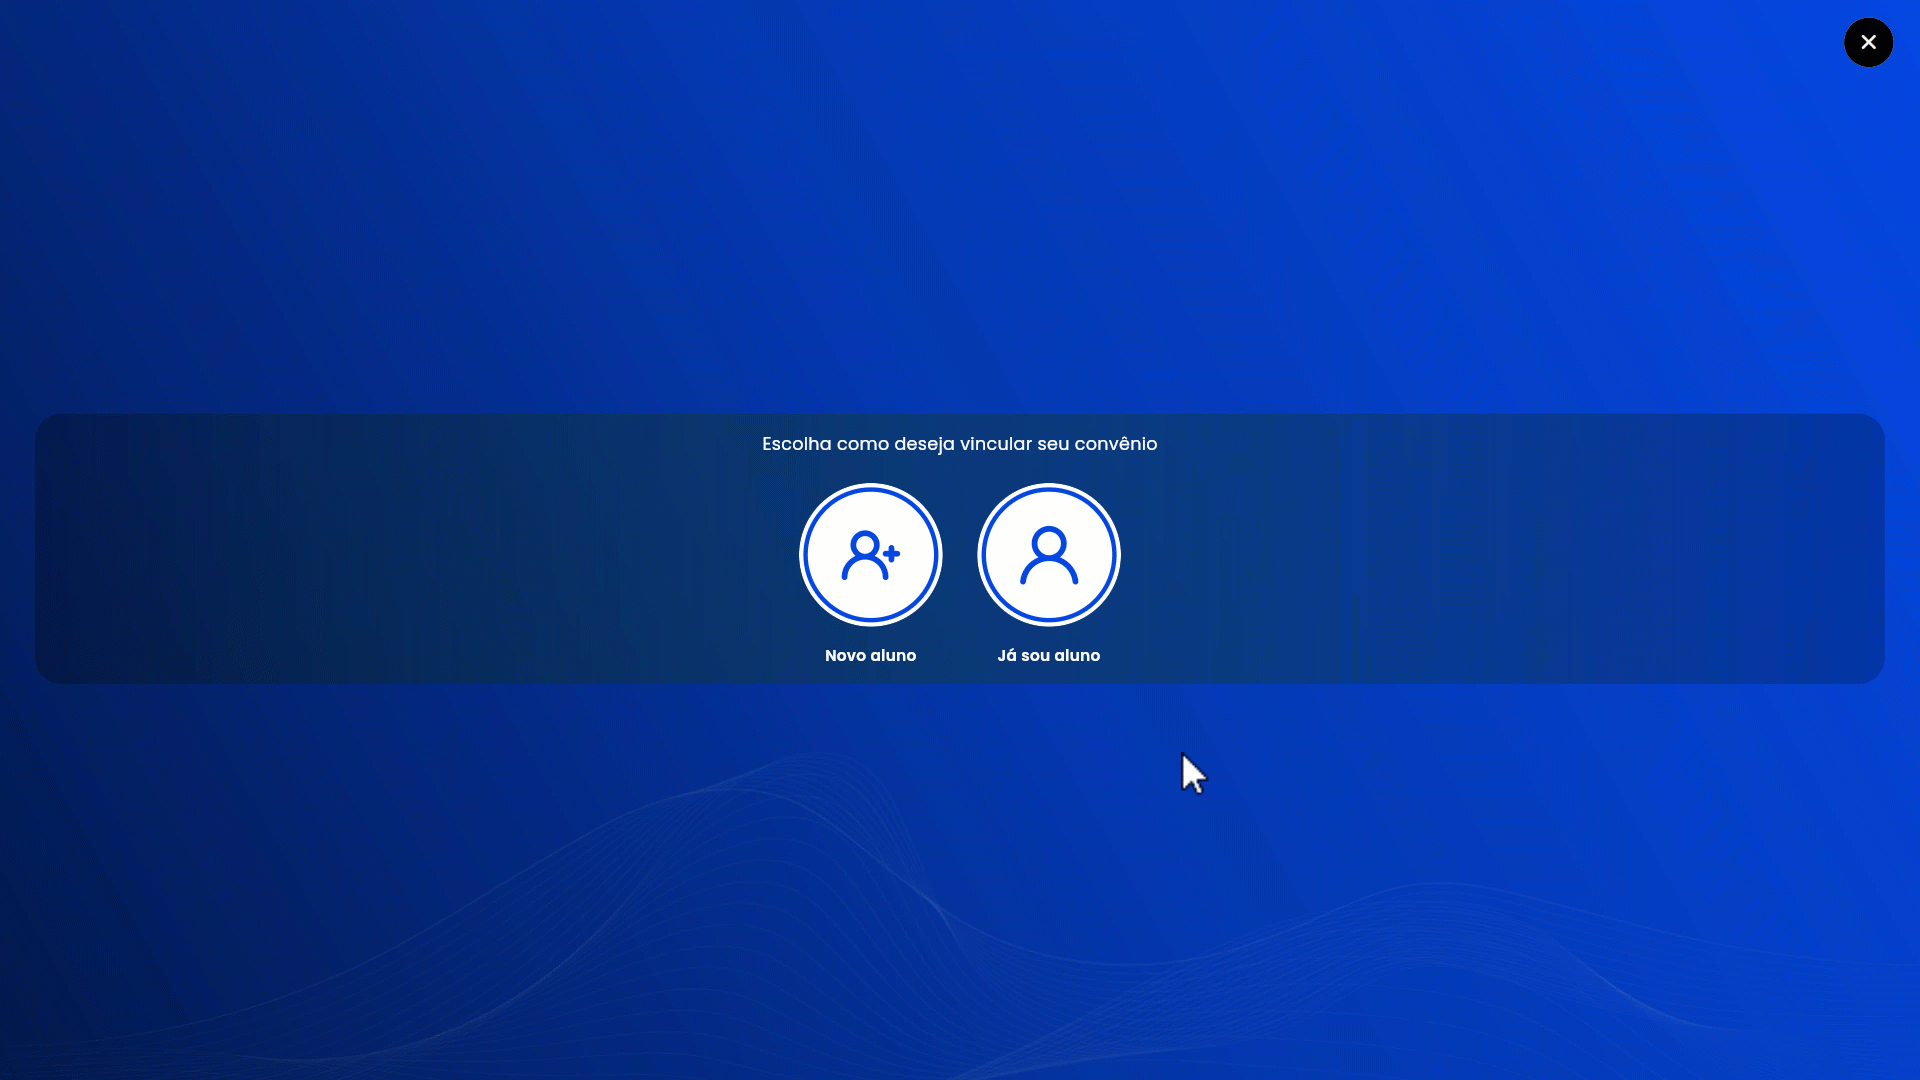
Task: Click the heading 'Escolha como deseja vincular seu convênio'
Action: click(959, 444)
